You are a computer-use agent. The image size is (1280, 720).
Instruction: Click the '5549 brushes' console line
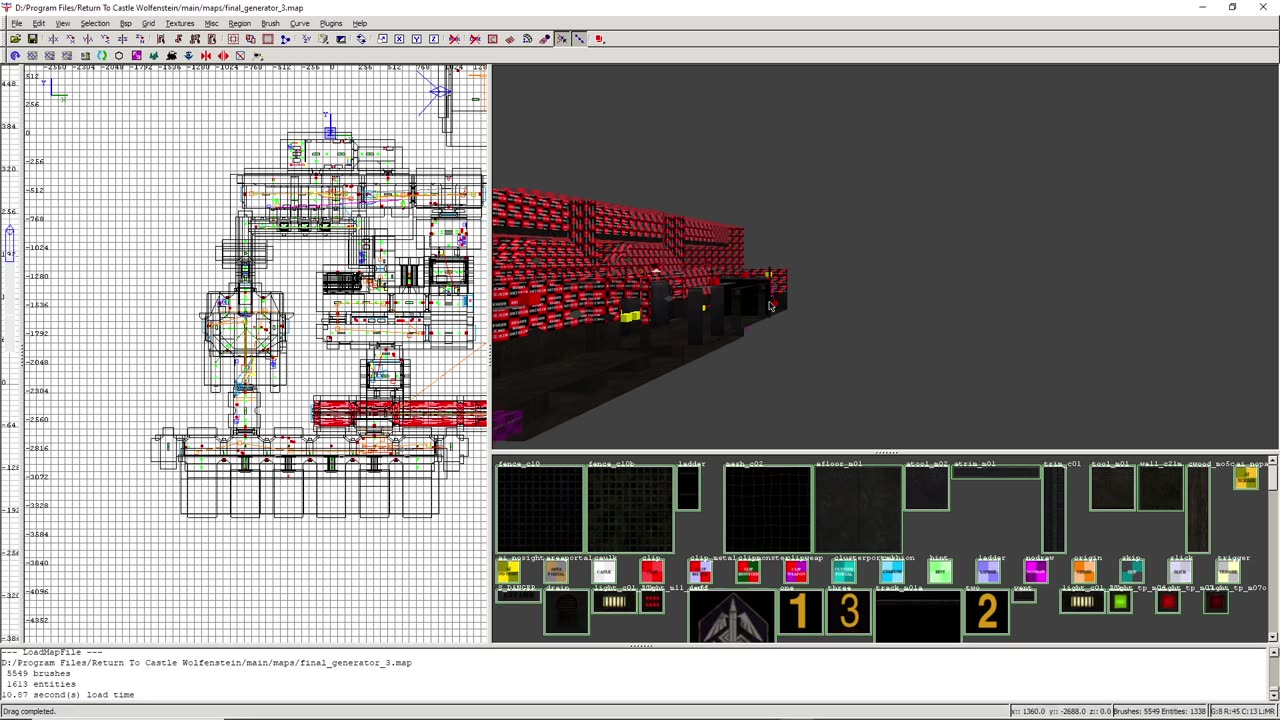[38, 673]
